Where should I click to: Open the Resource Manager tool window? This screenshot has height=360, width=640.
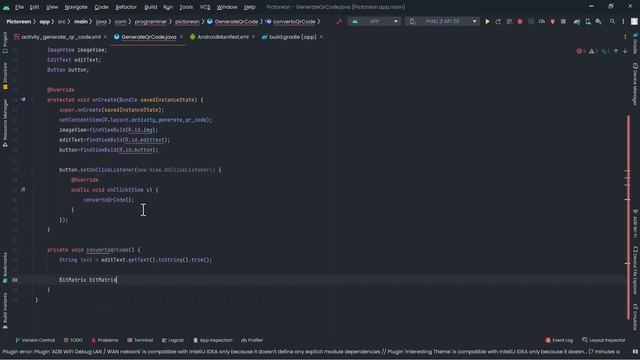[5, 123]
